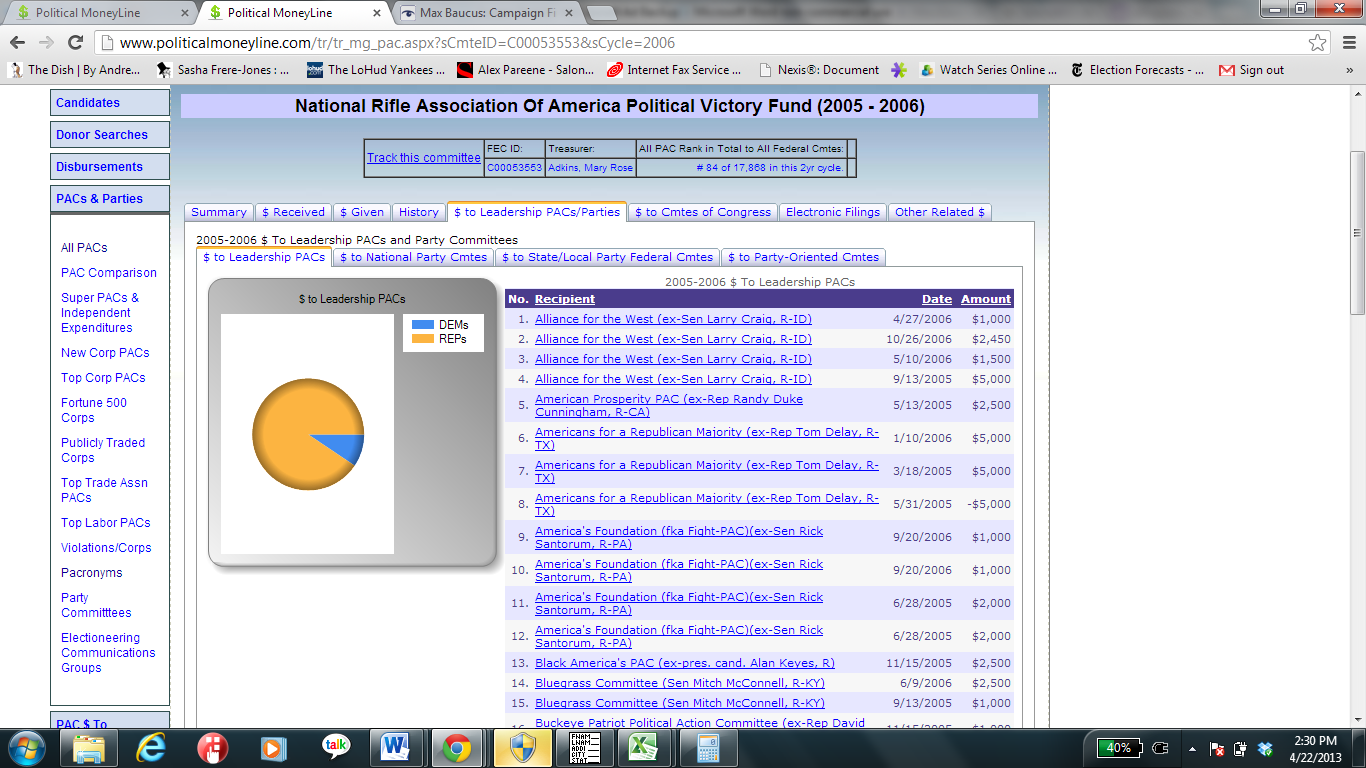Open the Windows Start menu
This screenshot has width=1366, height=768.
point(25,747)
